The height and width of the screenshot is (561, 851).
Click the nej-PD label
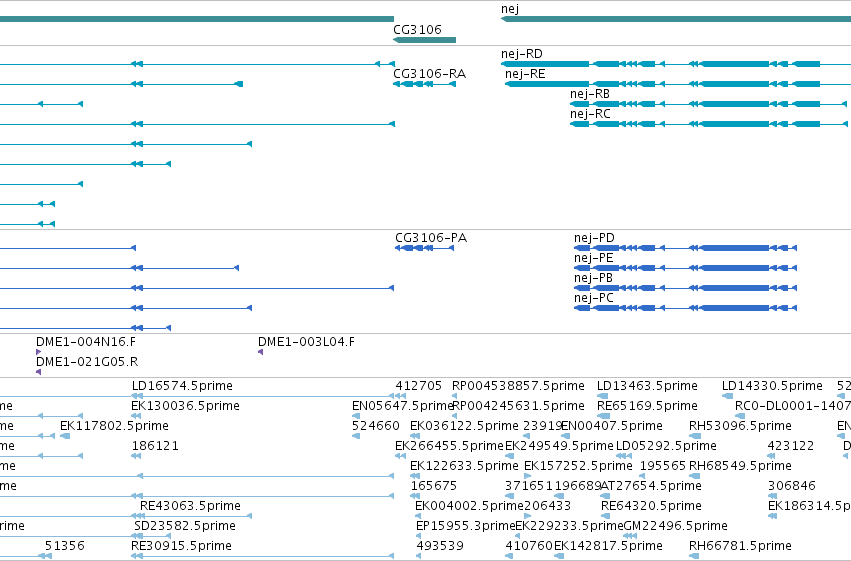pos(594,238)
